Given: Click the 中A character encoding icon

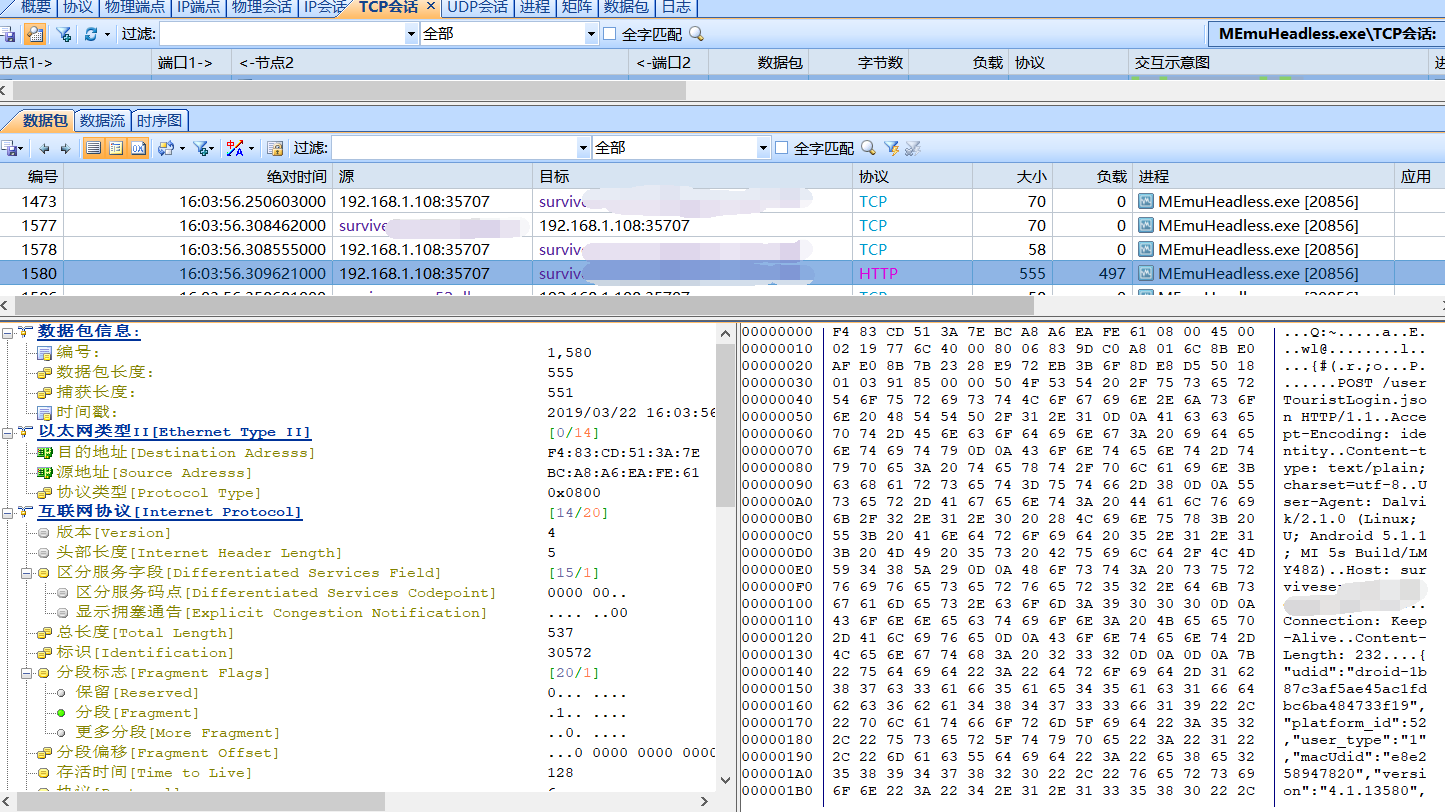Looking at the screenshot, I should tap(235, 148).
